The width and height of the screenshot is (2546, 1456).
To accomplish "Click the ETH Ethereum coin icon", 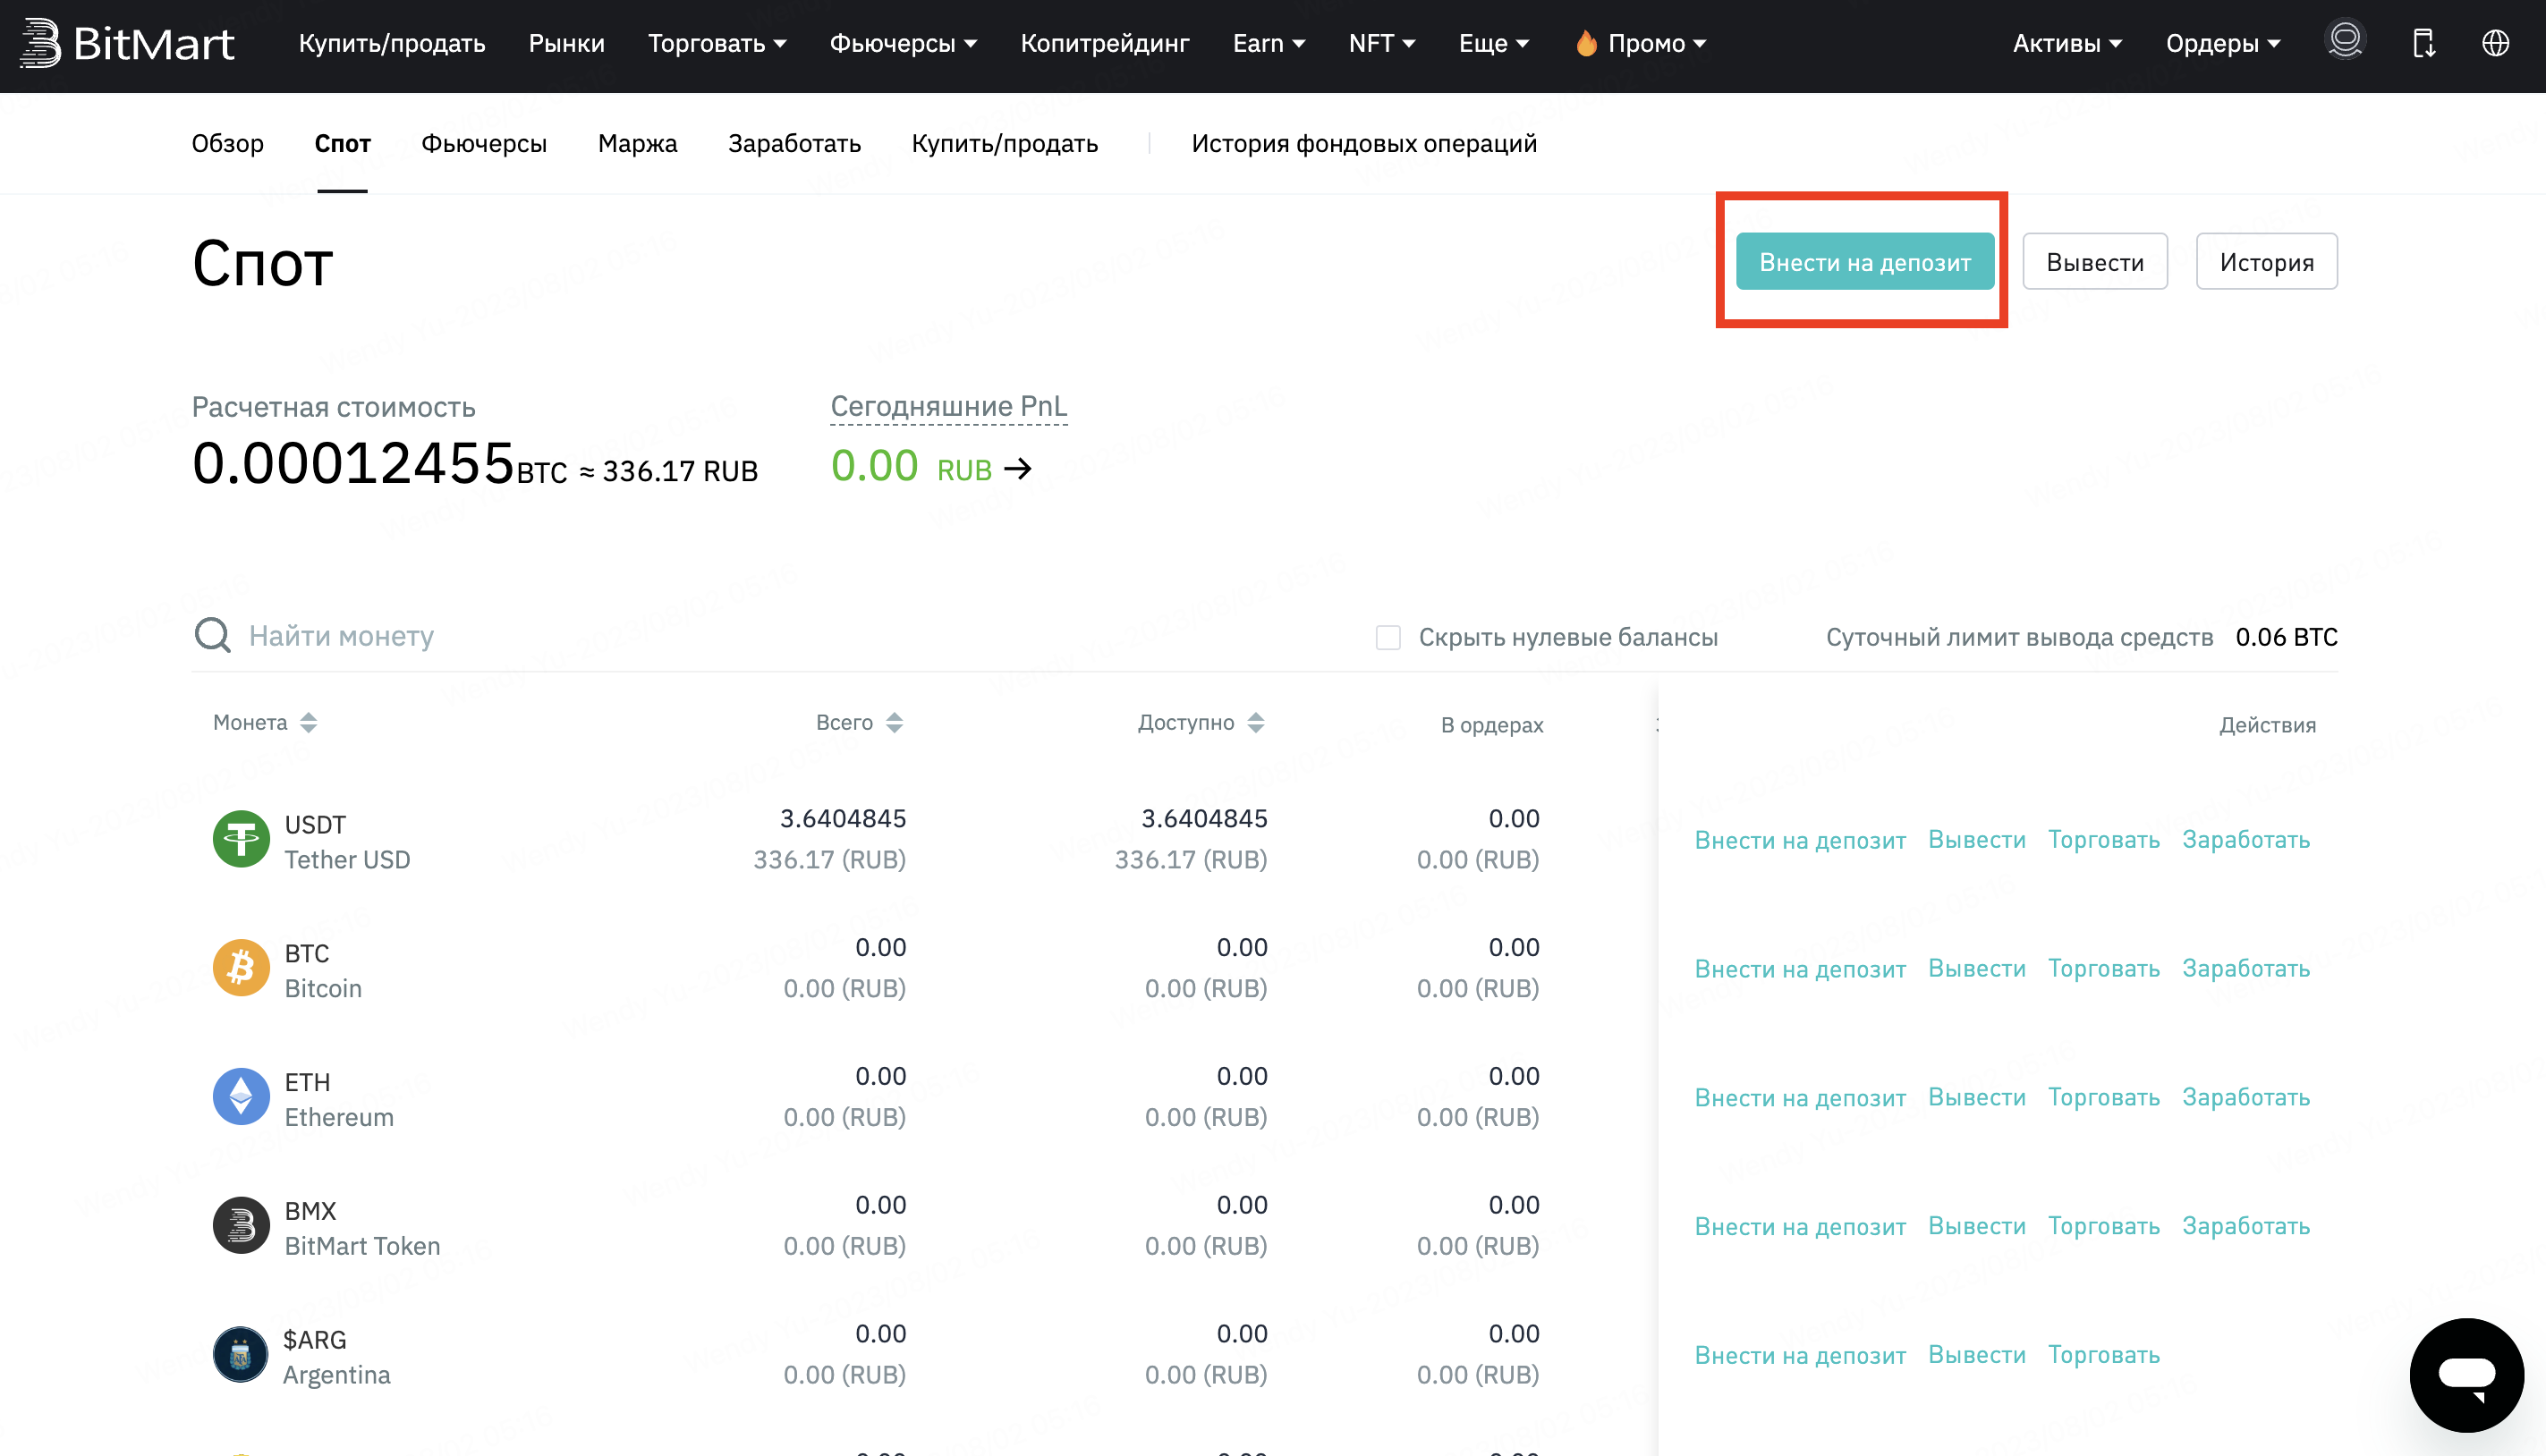I will coord(241,1097).
